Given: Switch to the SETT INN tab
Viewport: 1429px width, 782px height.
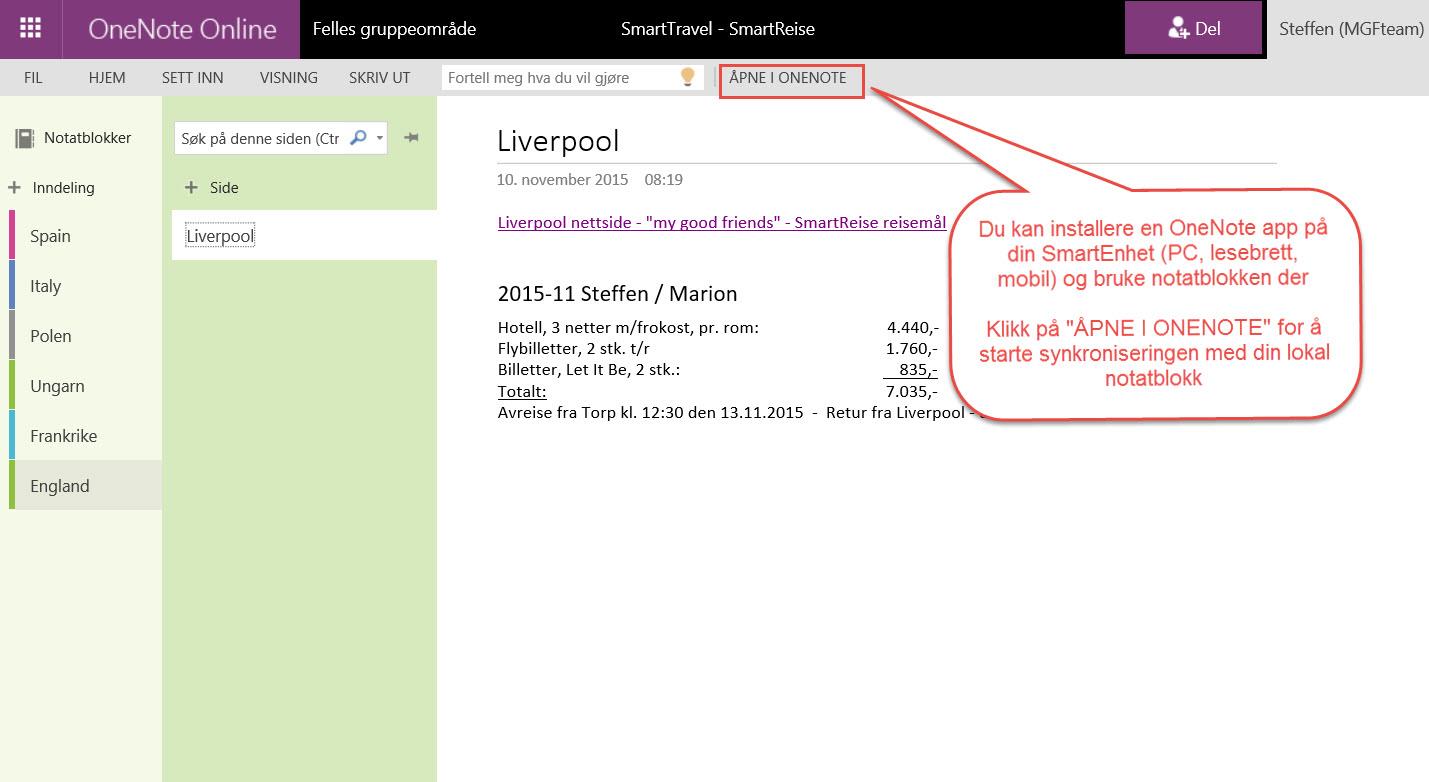Looking at the screenshot, I should [x=193, y=77].
